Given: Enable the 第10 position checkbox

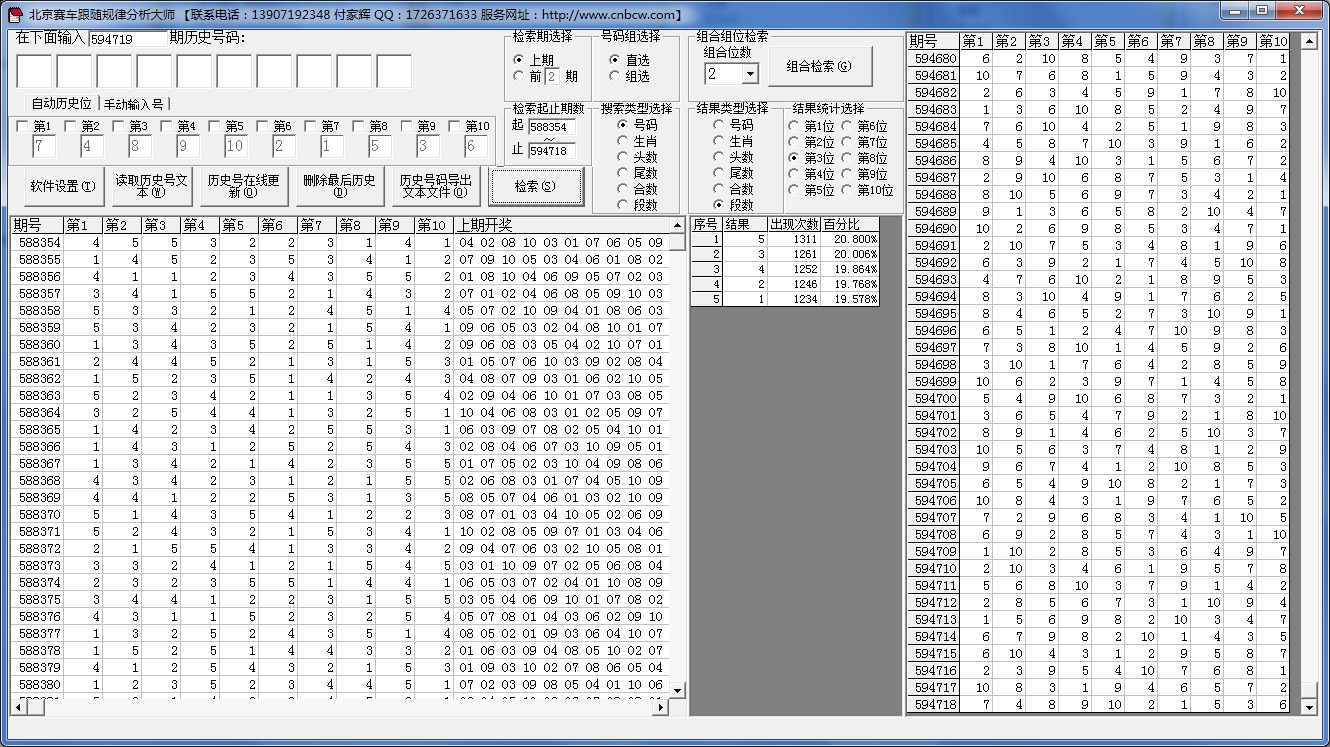Looking at the screenshot, I should click(x=455, y=127).
